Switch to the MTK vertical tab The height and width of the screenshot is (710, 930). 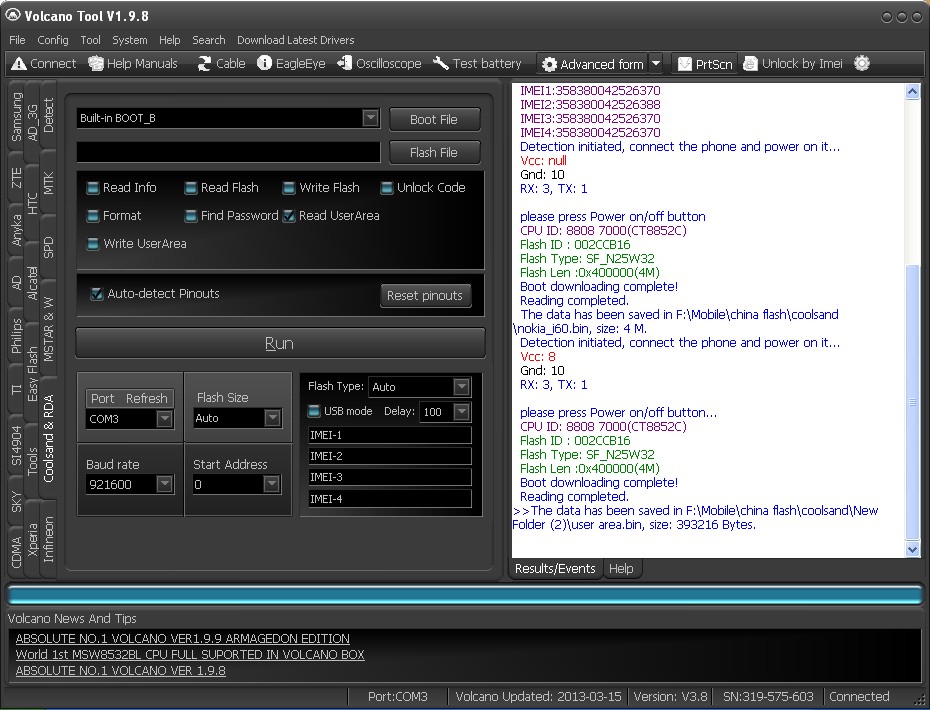tap(48, 183)
